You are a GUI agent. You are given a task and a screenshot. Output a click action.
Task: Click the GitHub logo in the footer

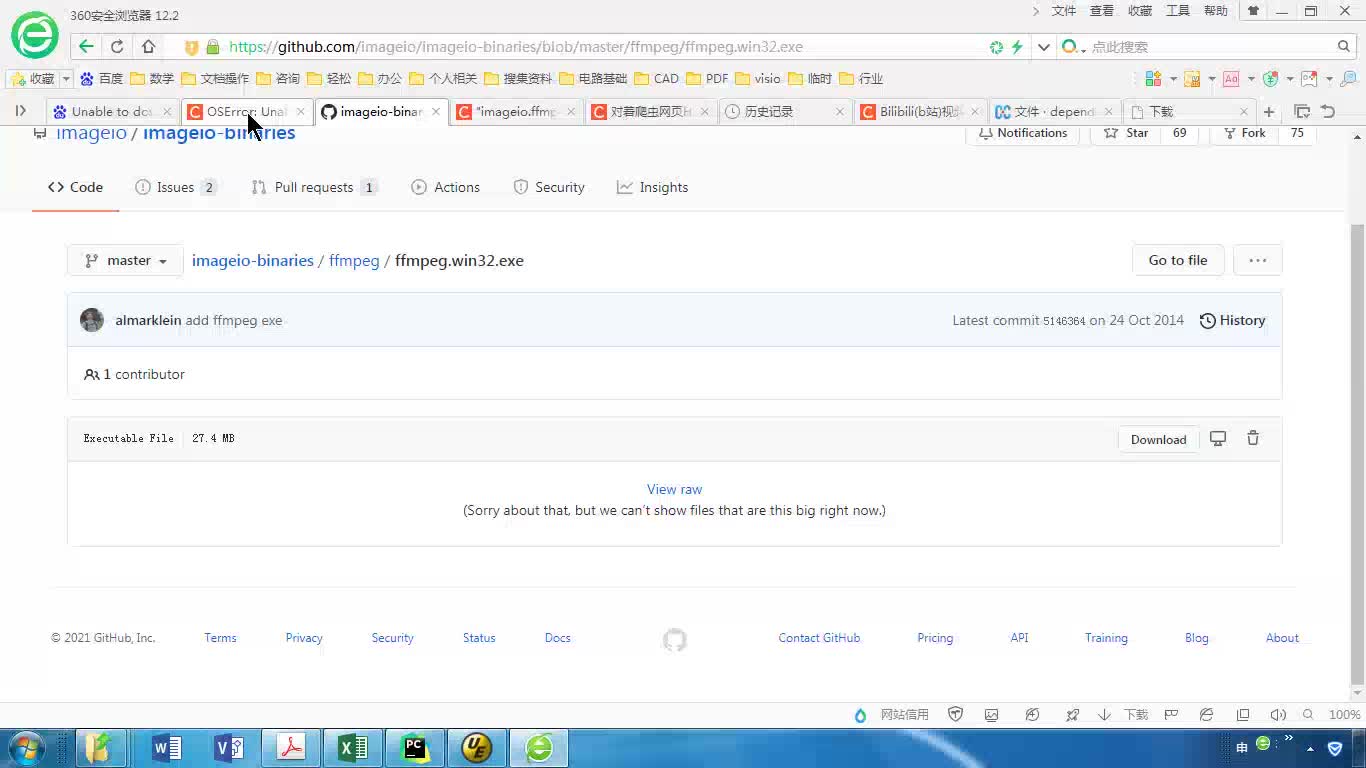[675, 640]
